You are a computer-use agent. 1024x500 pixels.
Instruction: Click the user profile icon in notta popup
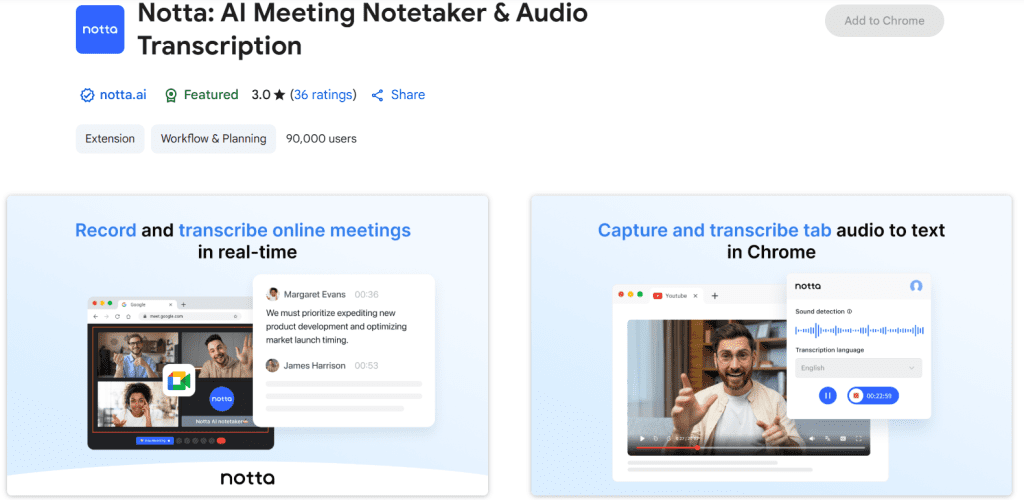coord(916,286)
